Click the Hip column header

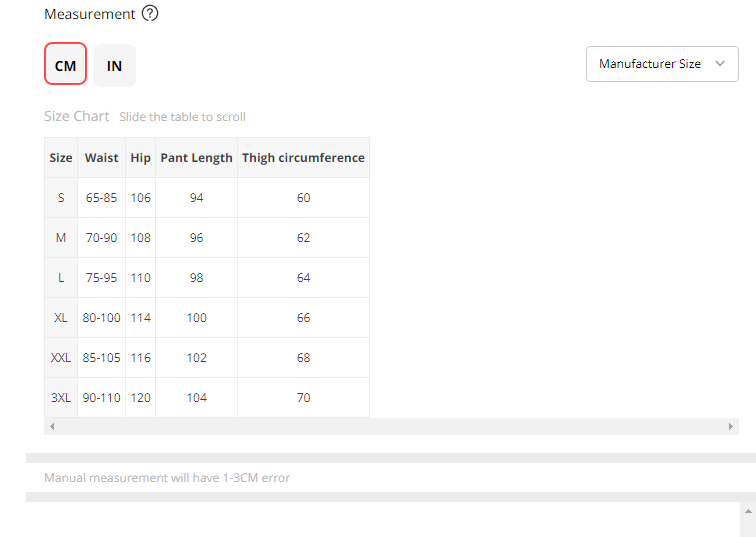click(141, 158)
